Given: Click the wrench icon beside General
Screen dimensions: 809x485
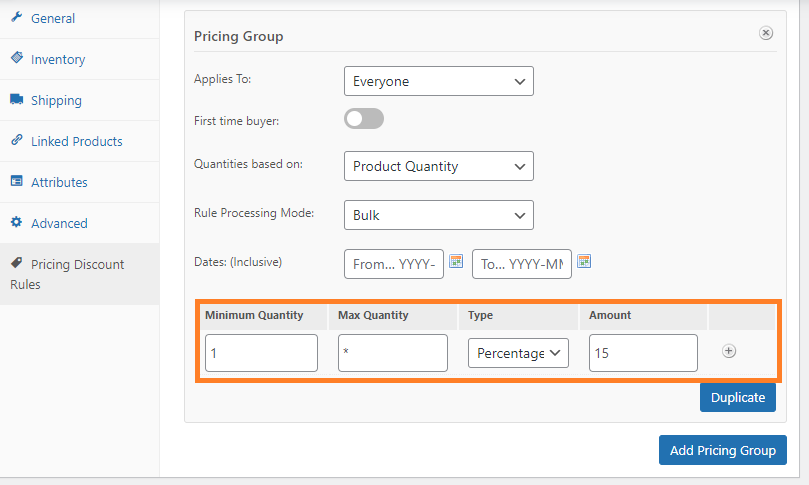Looking at the screenshot, I should click(17, 18).
